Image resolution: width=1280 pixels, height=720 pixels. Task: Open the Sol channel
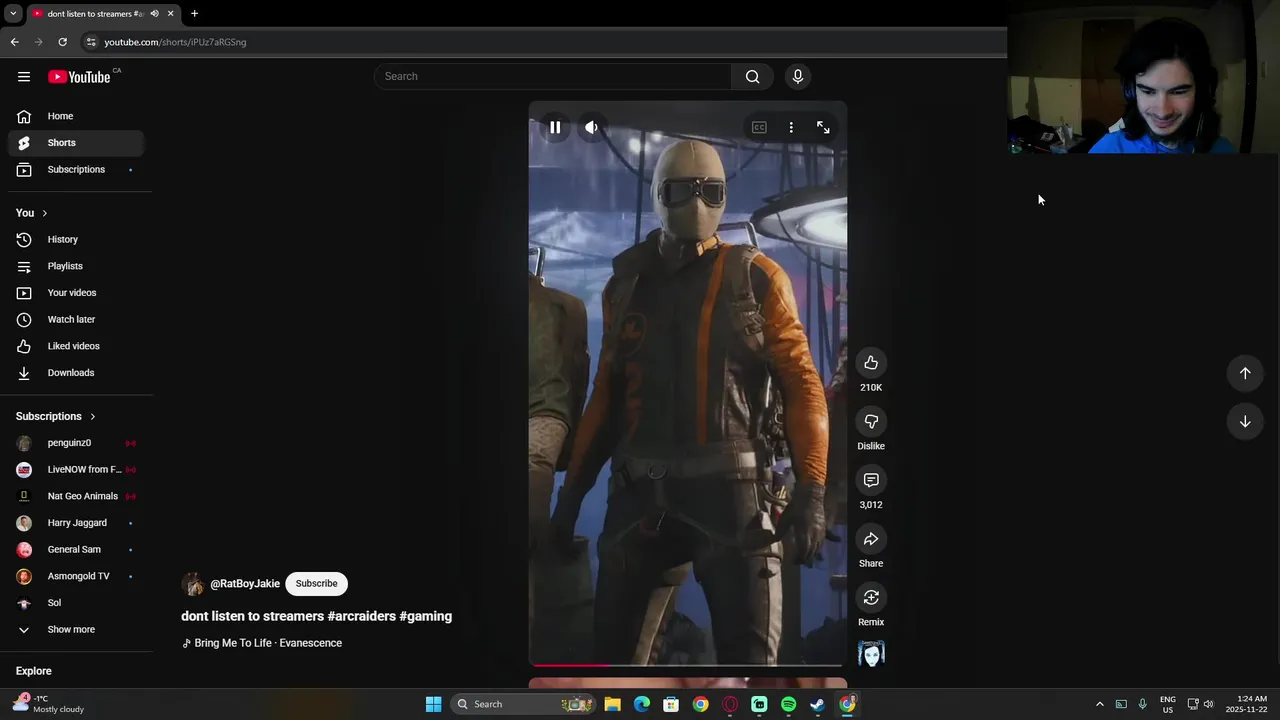pyautogui.click(x=76, y=603)
